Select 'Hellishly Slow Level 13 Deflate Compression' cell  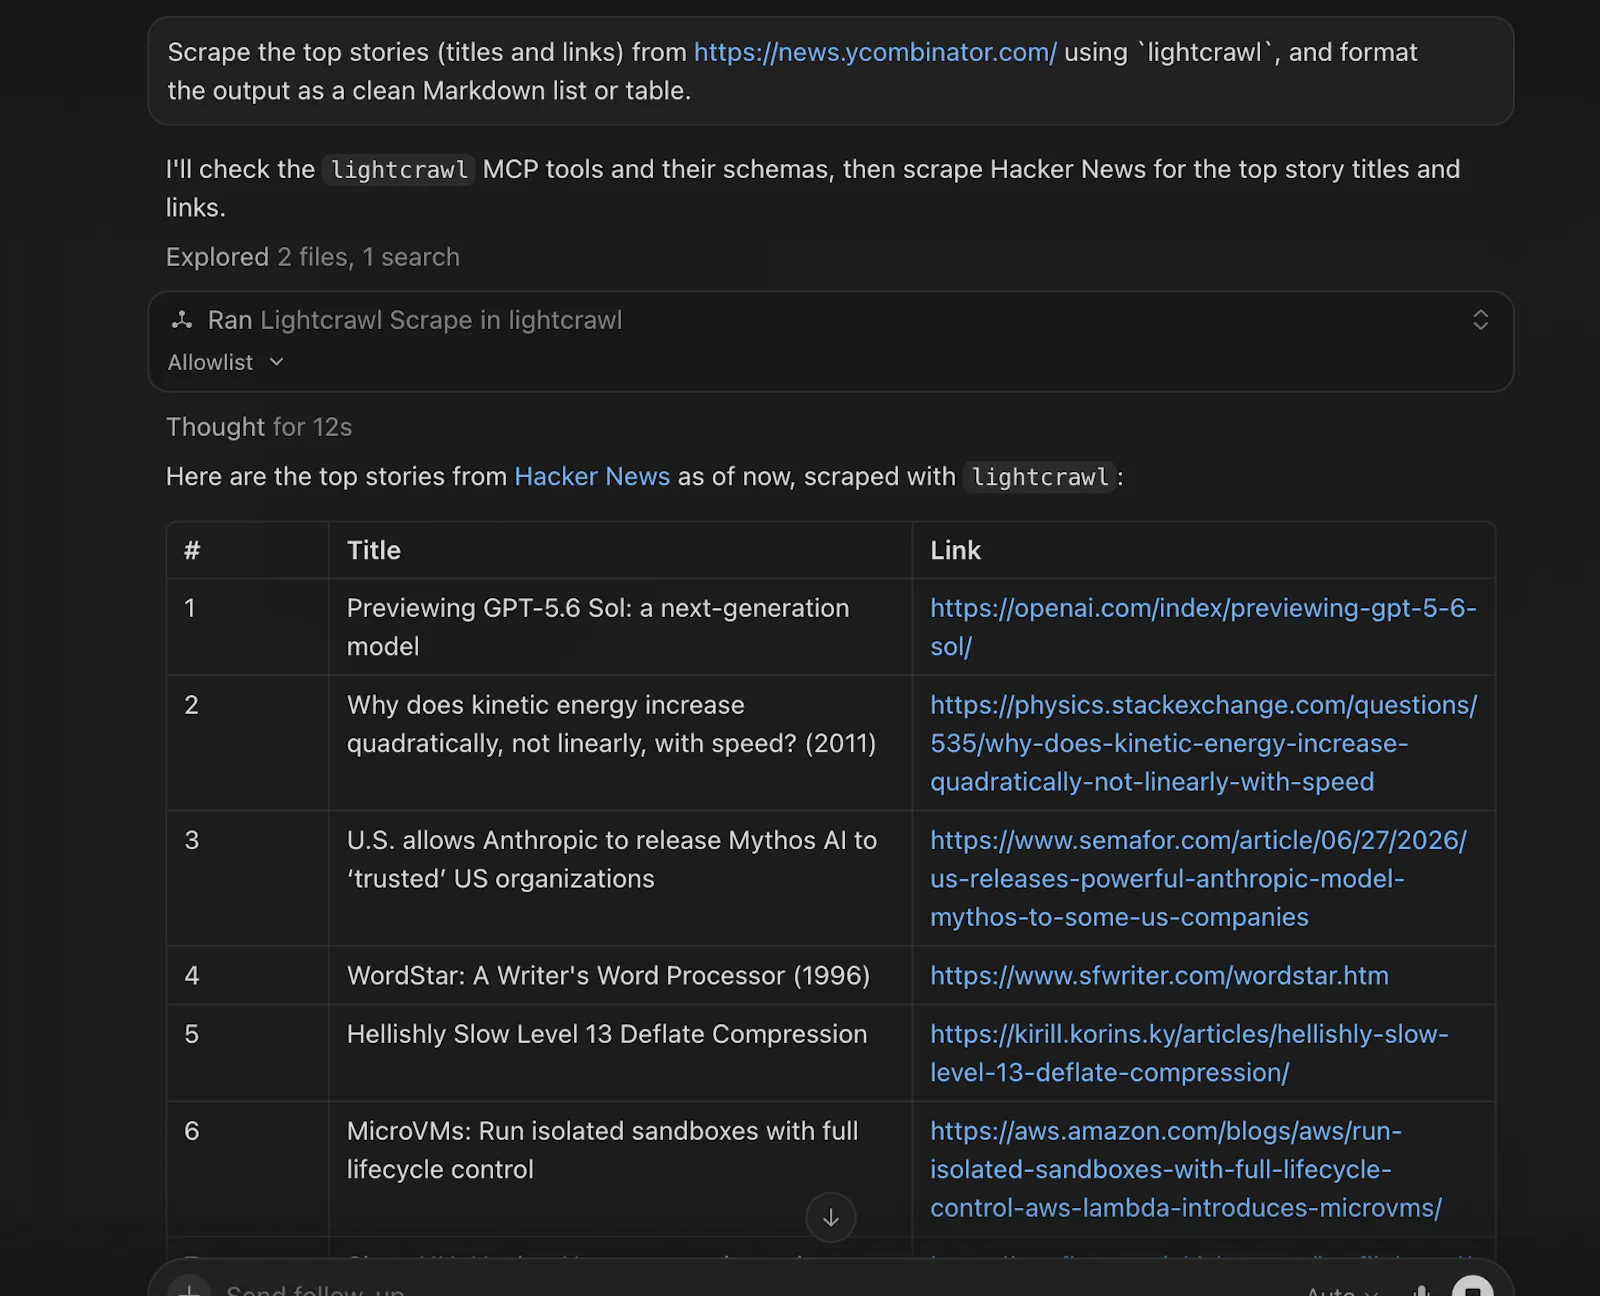620,1053
